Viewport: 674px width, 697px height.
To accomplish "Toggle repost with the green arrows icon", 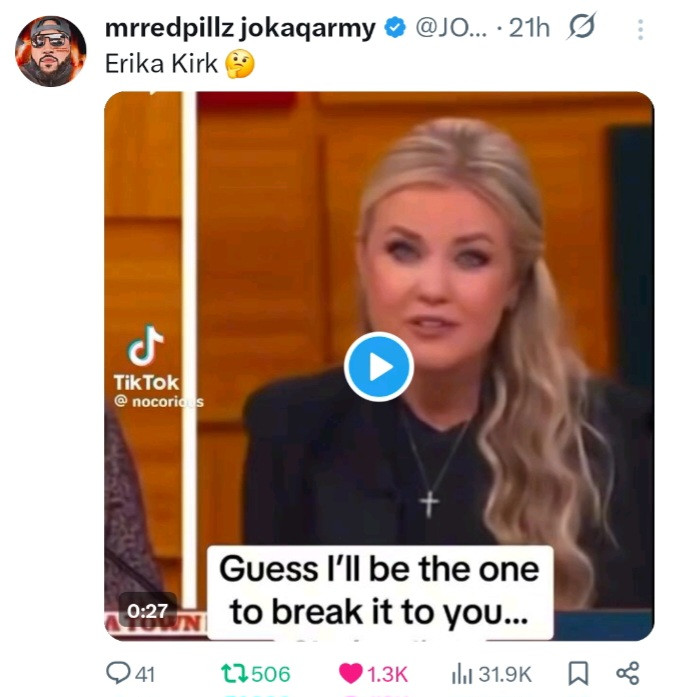I will 235,673.
